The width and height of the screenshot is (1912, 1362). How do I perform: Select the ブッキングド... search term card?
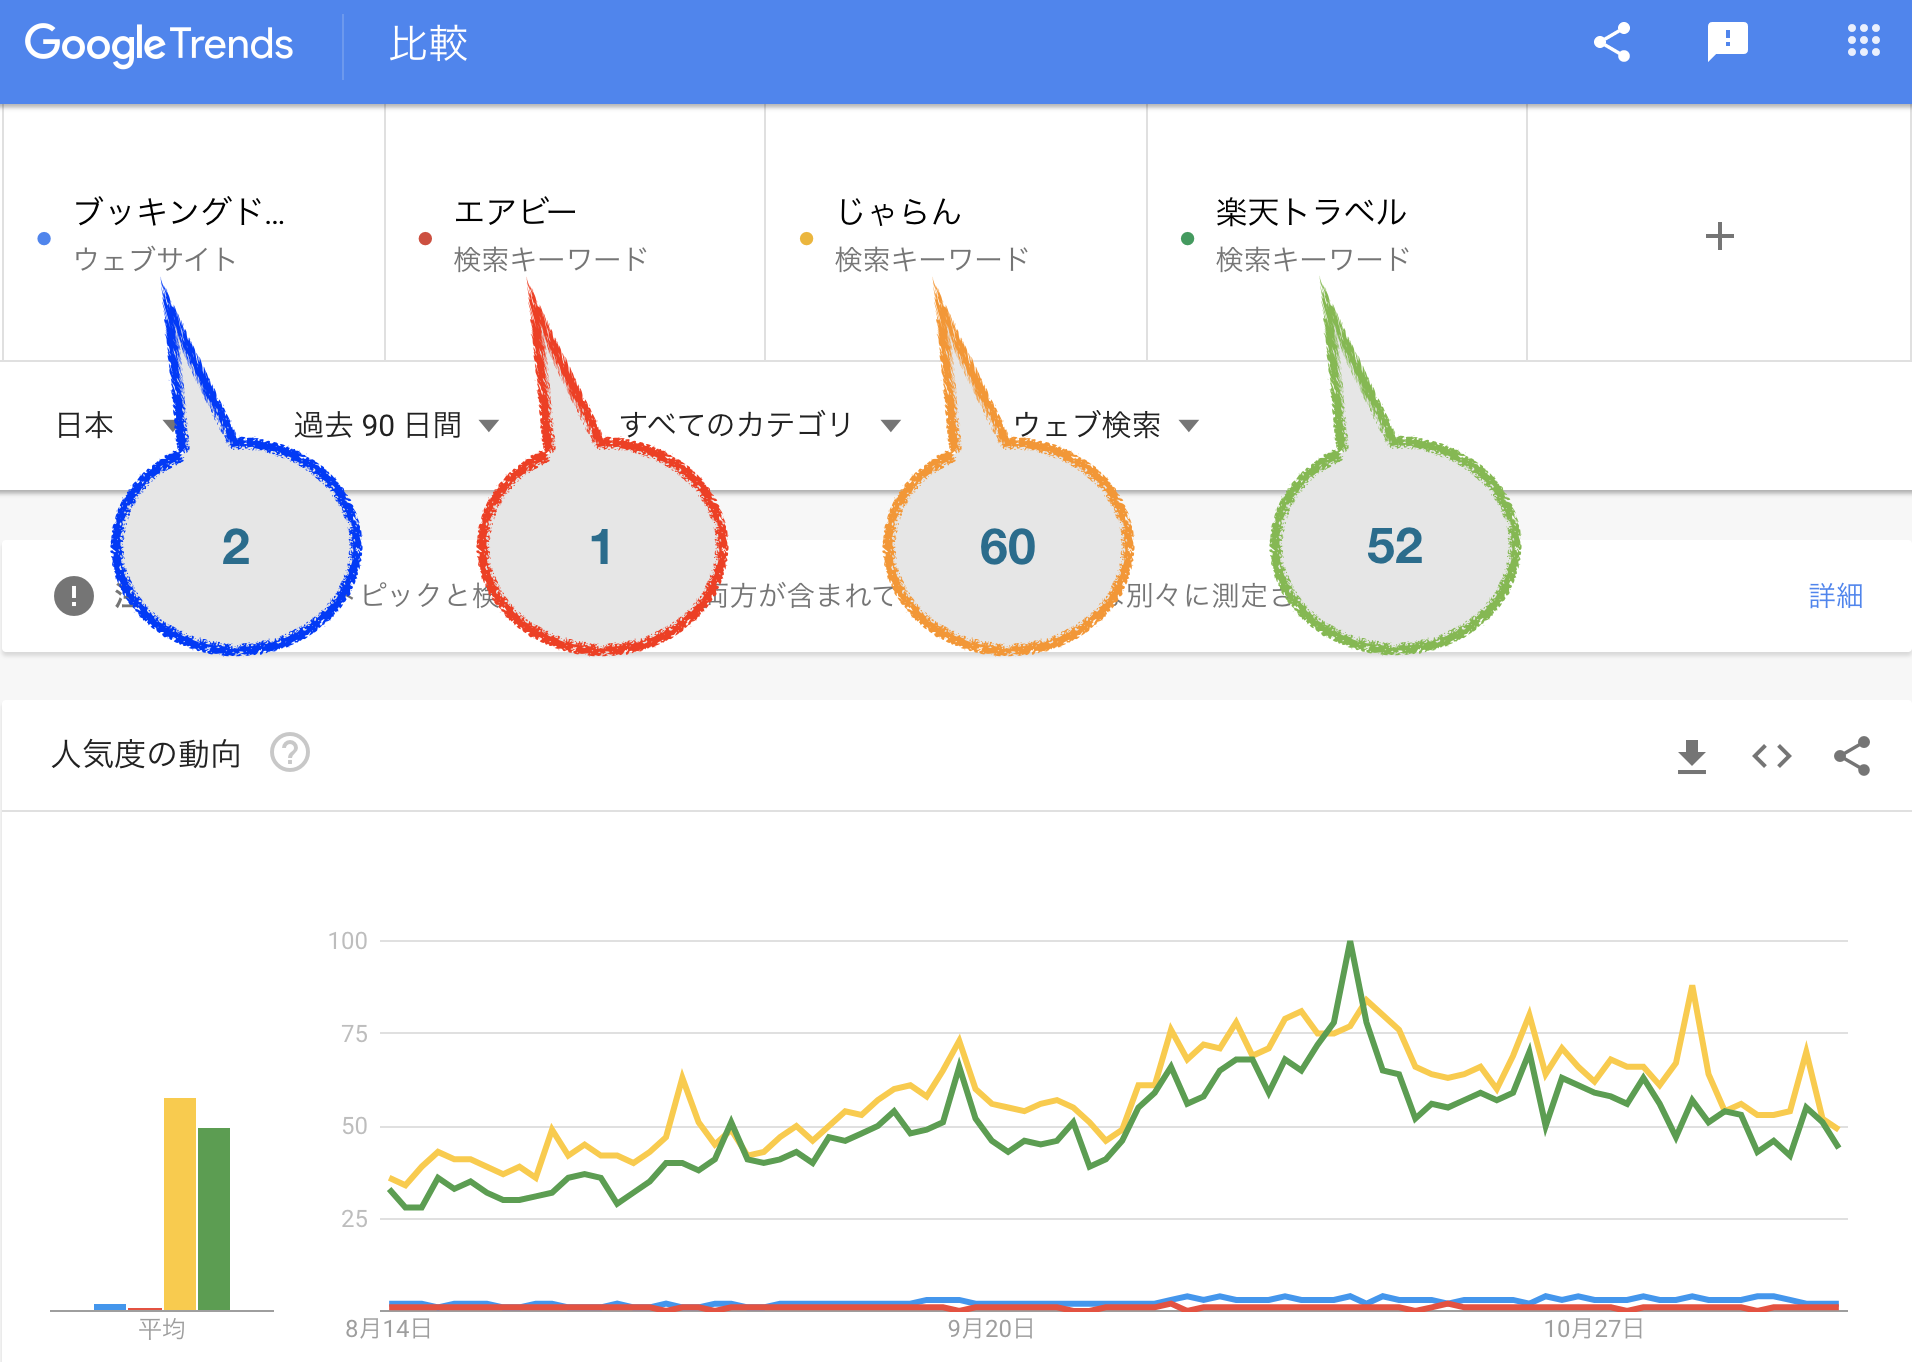180,212
